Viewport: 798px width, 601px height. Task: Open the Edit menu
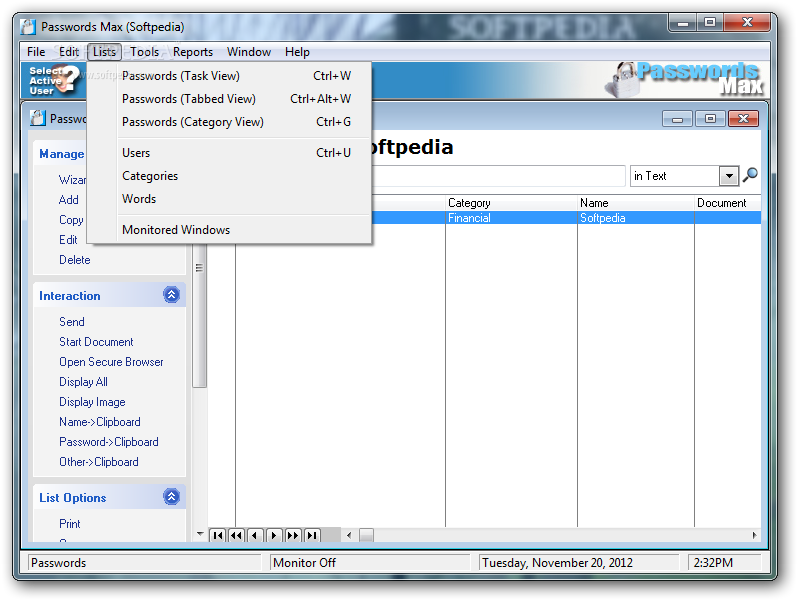69,52
